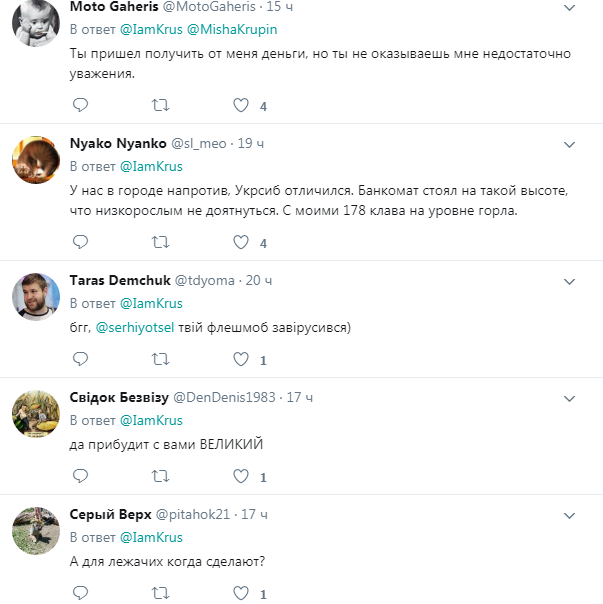
Task: Reply to Свідок Безвізу's tweet
Action: click(x=81, y=475)
